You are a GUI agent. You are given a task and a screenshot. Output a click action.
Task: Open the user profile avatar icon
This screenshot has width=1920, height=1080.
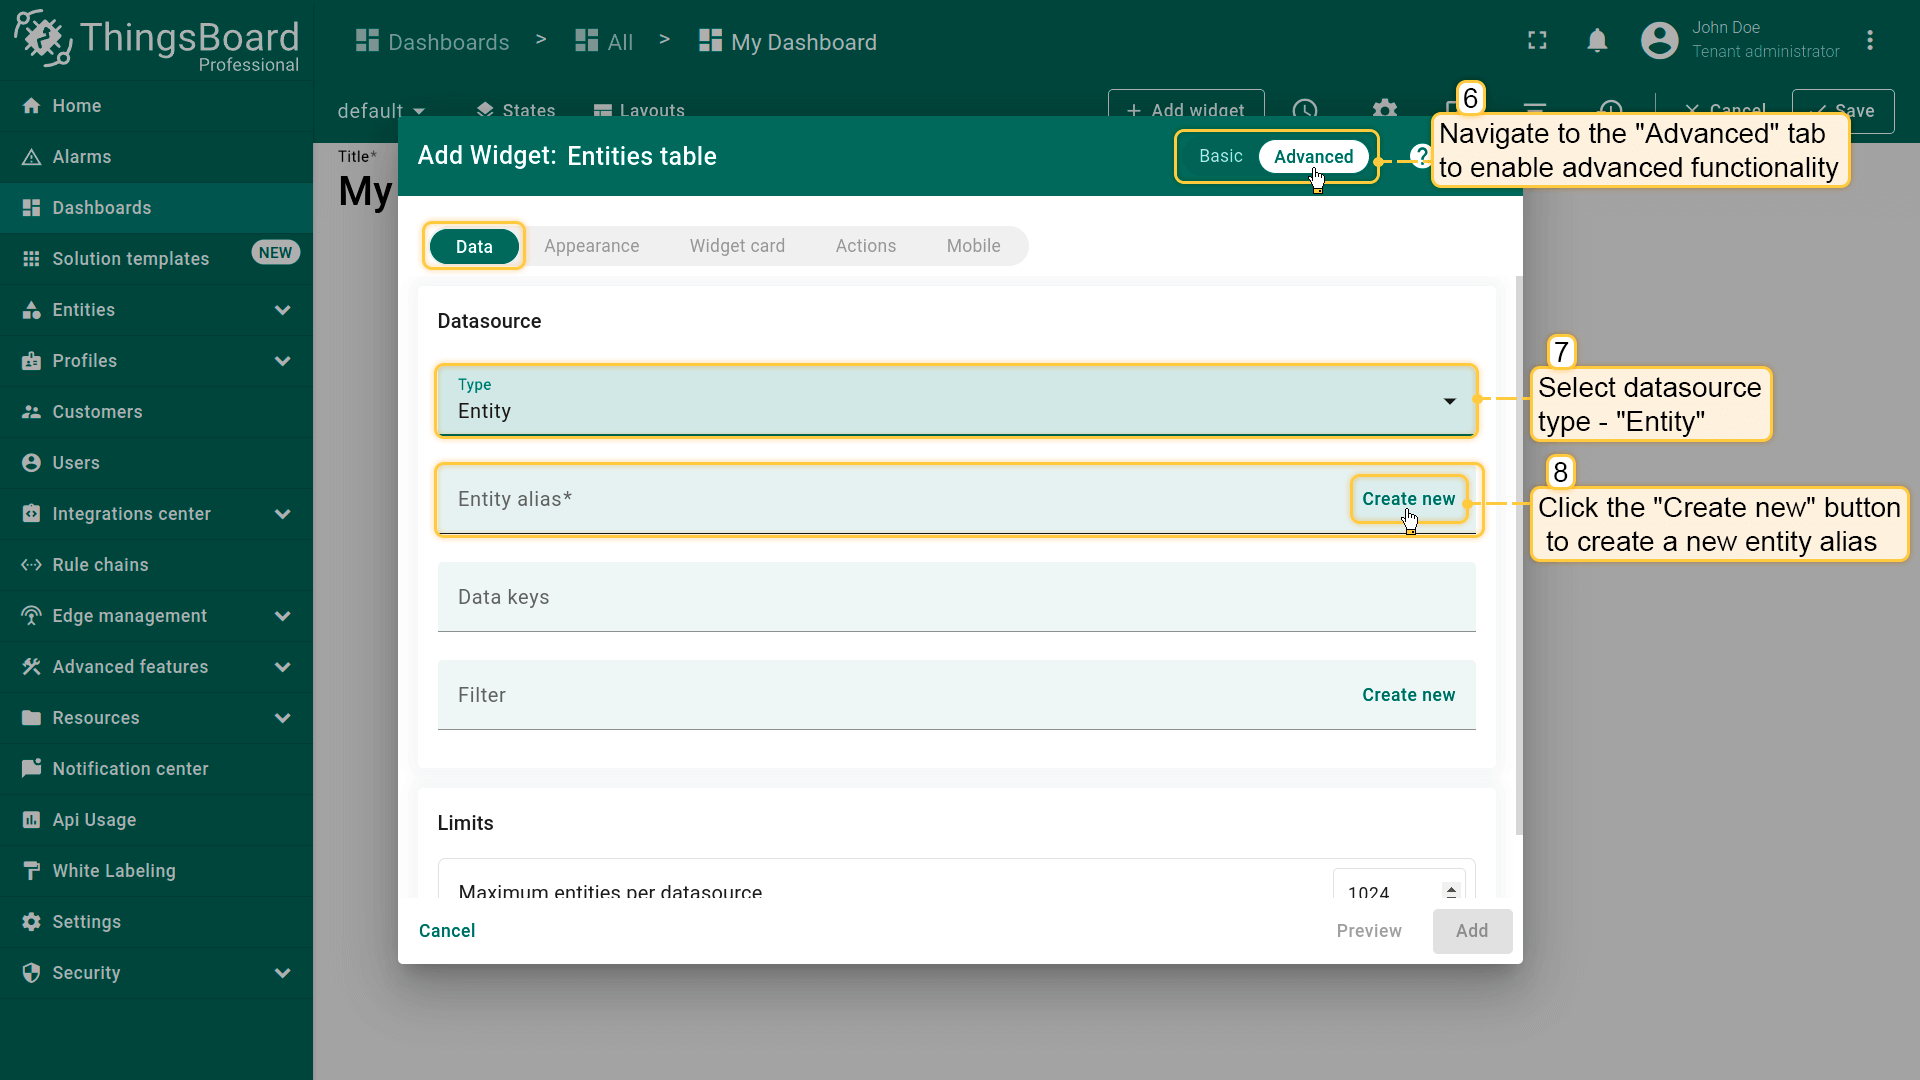click(x=1659, y=41)
